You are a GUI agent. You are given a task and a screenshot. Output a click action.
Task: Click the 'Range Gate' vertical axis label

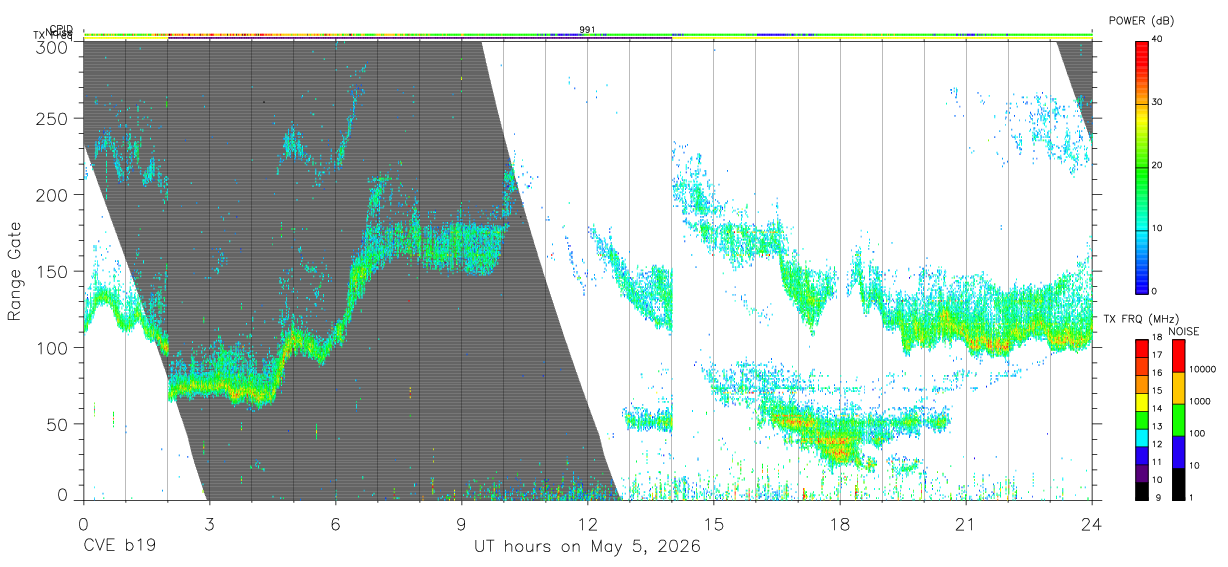15,272
